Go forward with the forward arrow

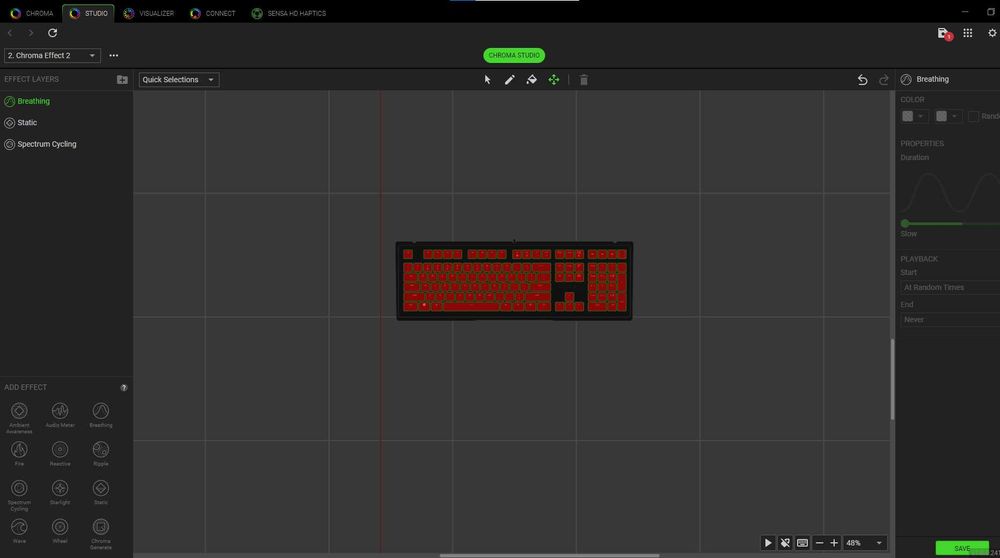(30, 33)
